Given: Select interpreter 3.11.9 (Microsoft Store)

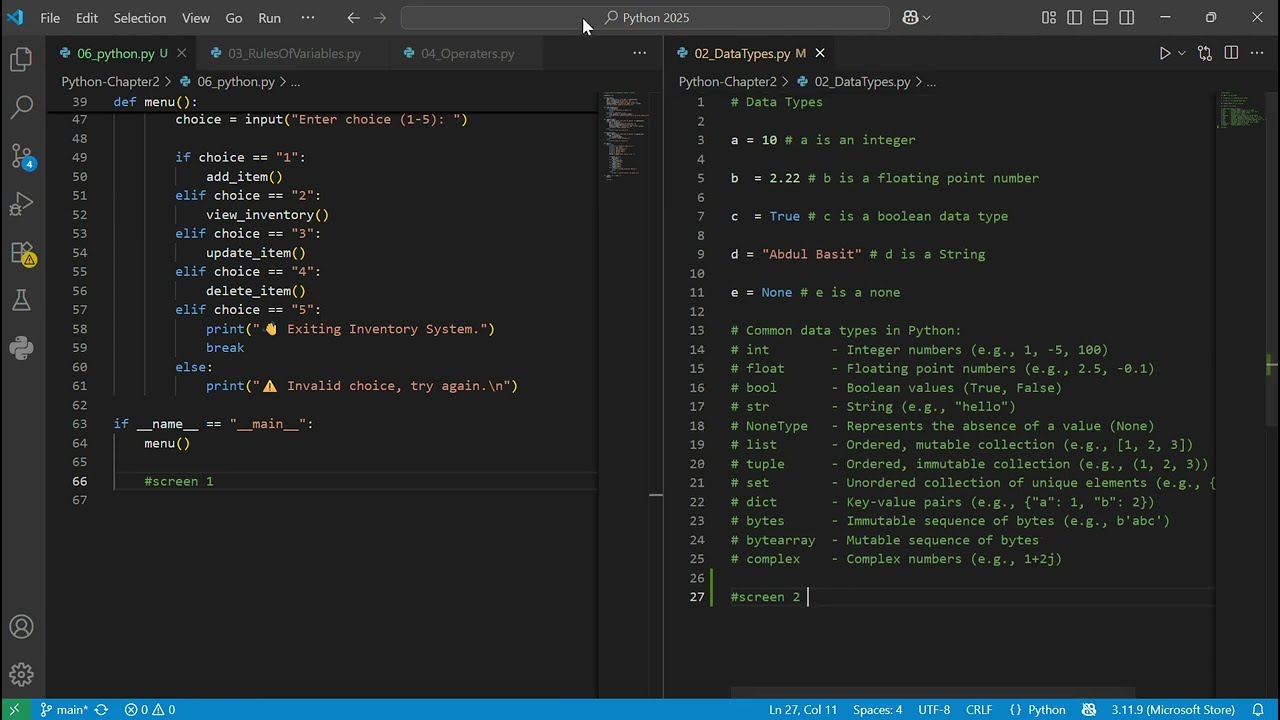Looking at the screenshot, I should pyautogui.click(x=1173, y=710).
